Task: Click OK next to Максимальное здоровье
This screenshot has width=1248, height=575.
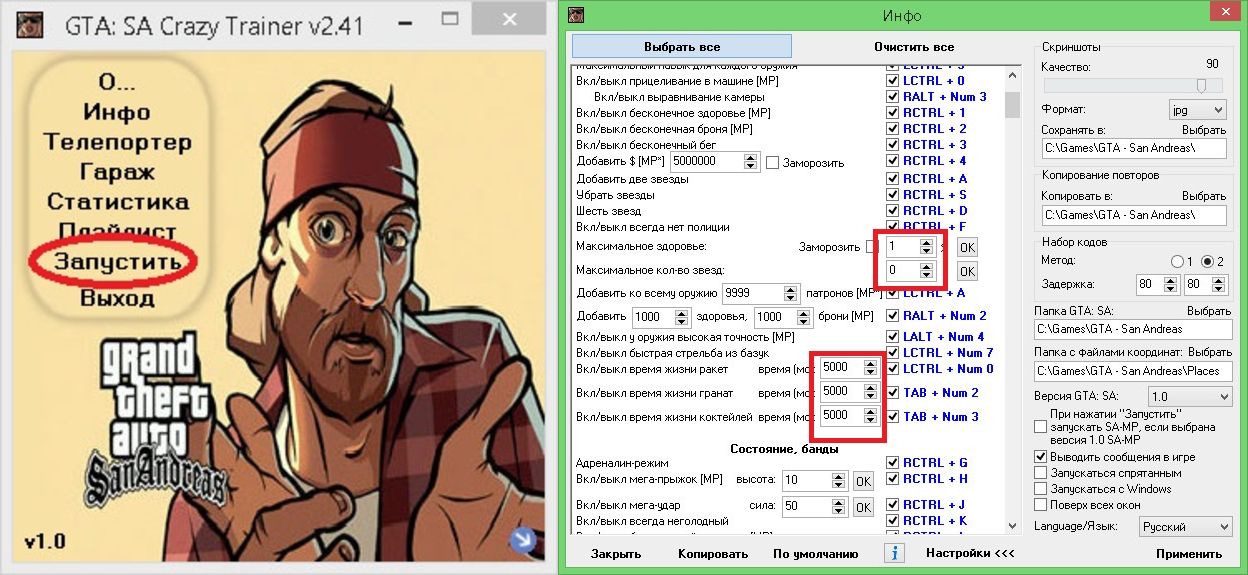Action: (967, 246)
